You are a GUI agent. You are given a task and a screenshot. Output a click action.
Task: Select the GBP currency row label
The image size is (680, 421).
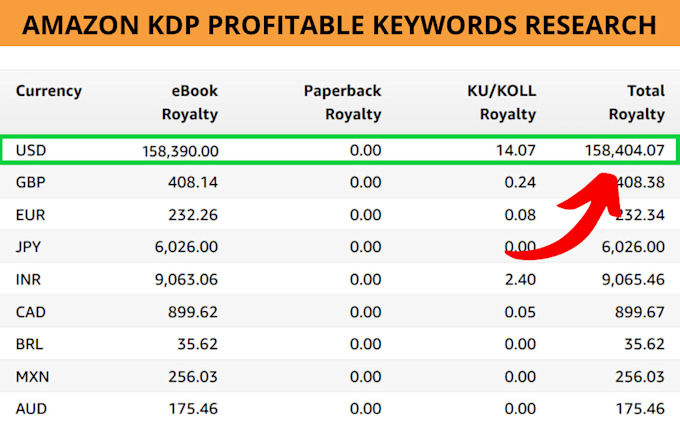[30, 182]
